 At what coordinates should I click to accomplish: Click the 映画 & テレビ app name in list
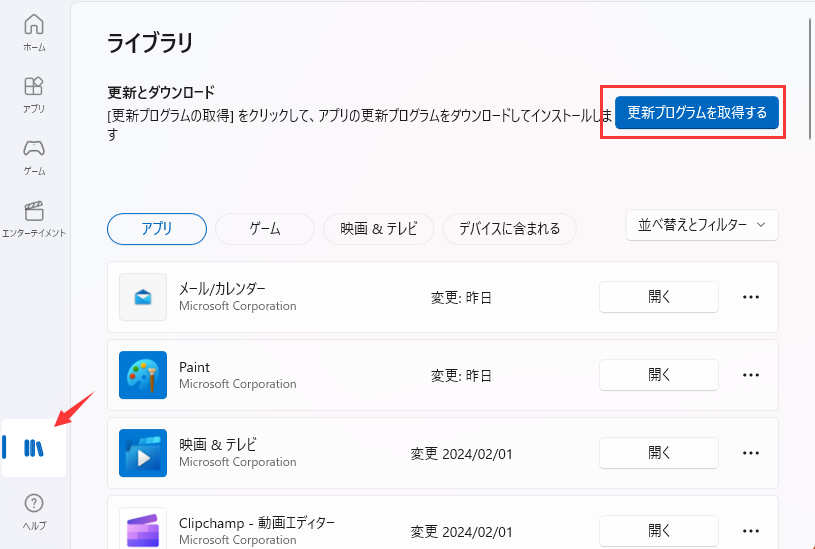217,445
